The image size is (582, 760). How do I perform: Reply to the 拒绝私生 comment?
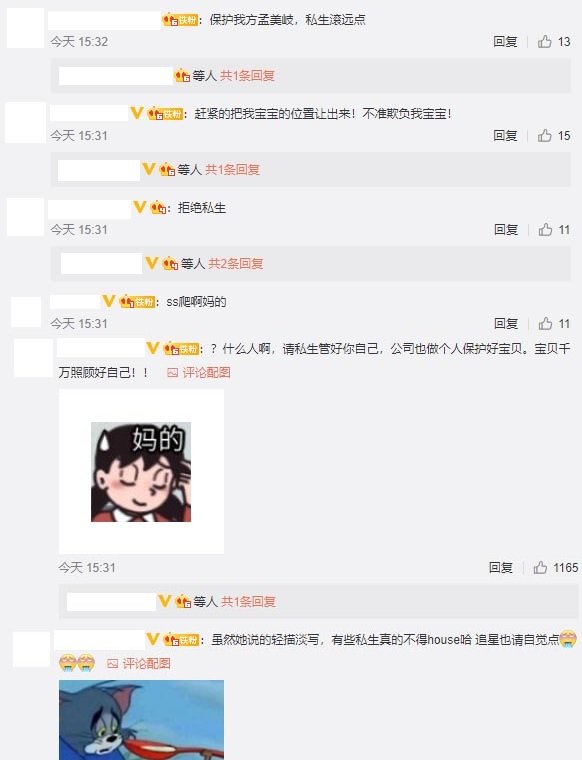click(x=506, y=230)
